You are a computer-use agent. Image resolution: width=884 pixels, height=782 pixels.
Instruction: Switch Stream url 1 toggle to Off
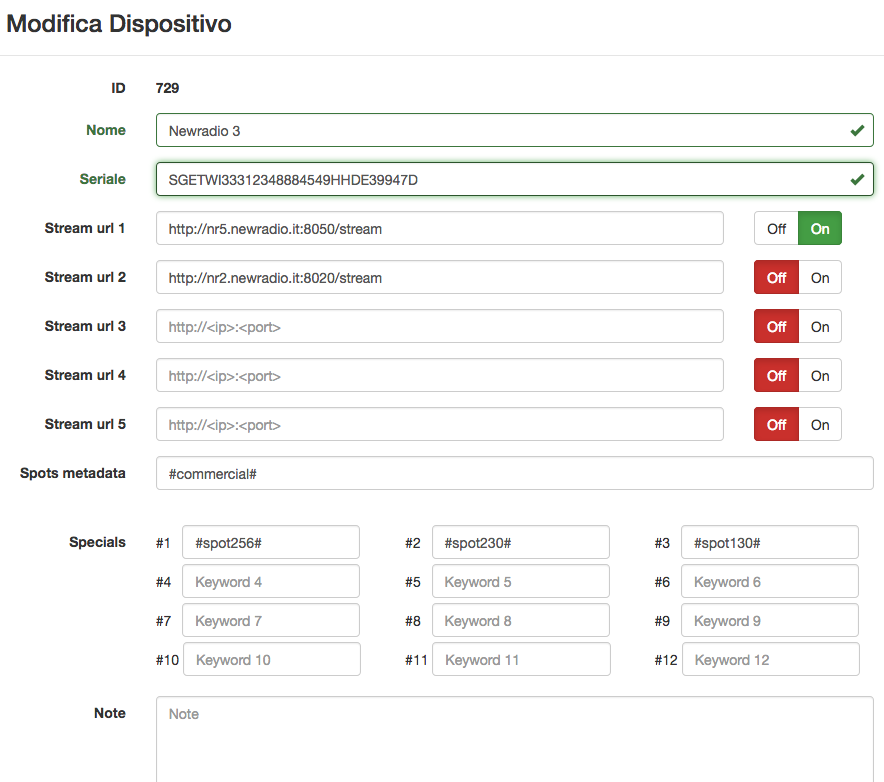pos(776,228)
